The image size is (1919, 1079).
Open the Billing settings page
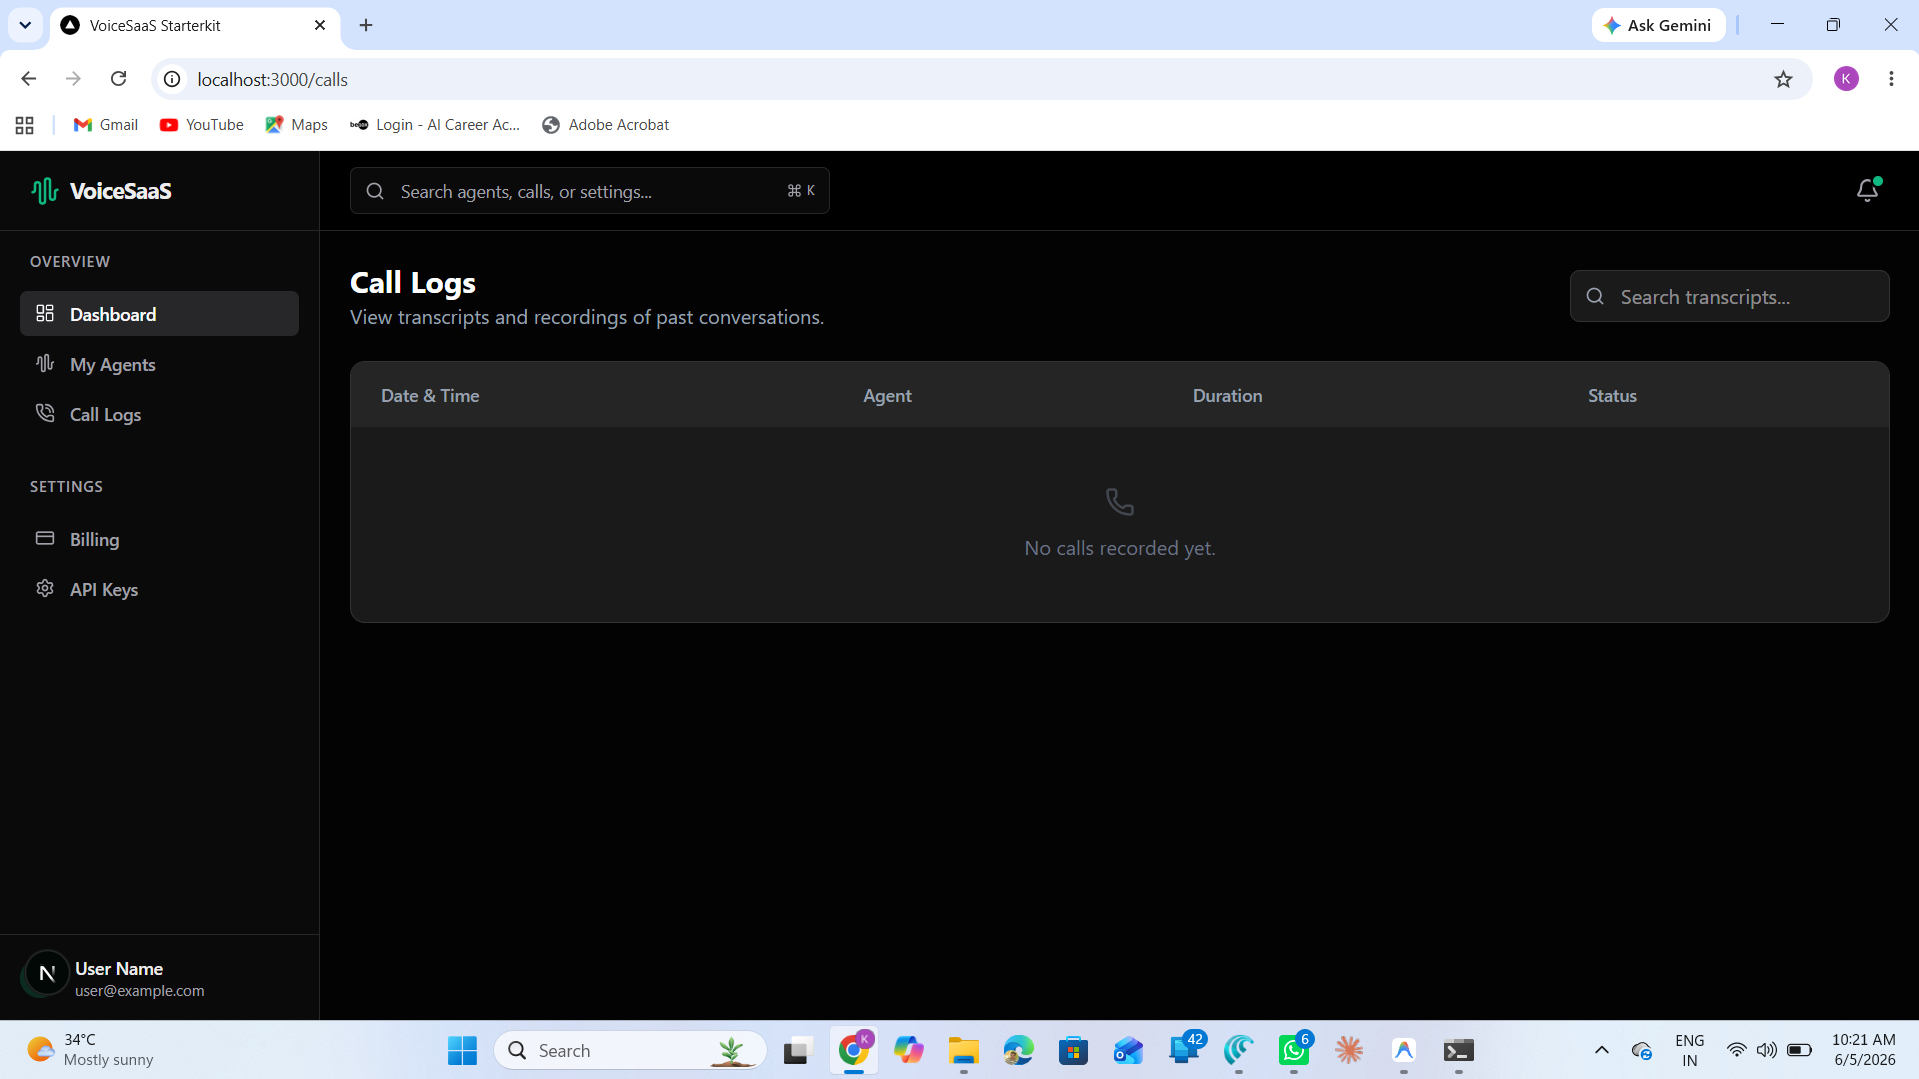pyautogui.click(x=159, y=539)
